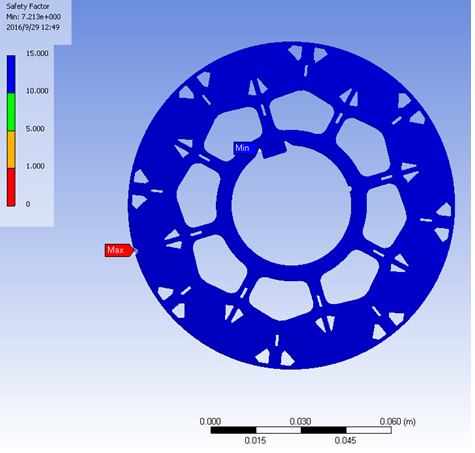Viewport: 475px width, 453px height.
Task: Click the 0.060 (m) scale label
Action: (397, 422)
